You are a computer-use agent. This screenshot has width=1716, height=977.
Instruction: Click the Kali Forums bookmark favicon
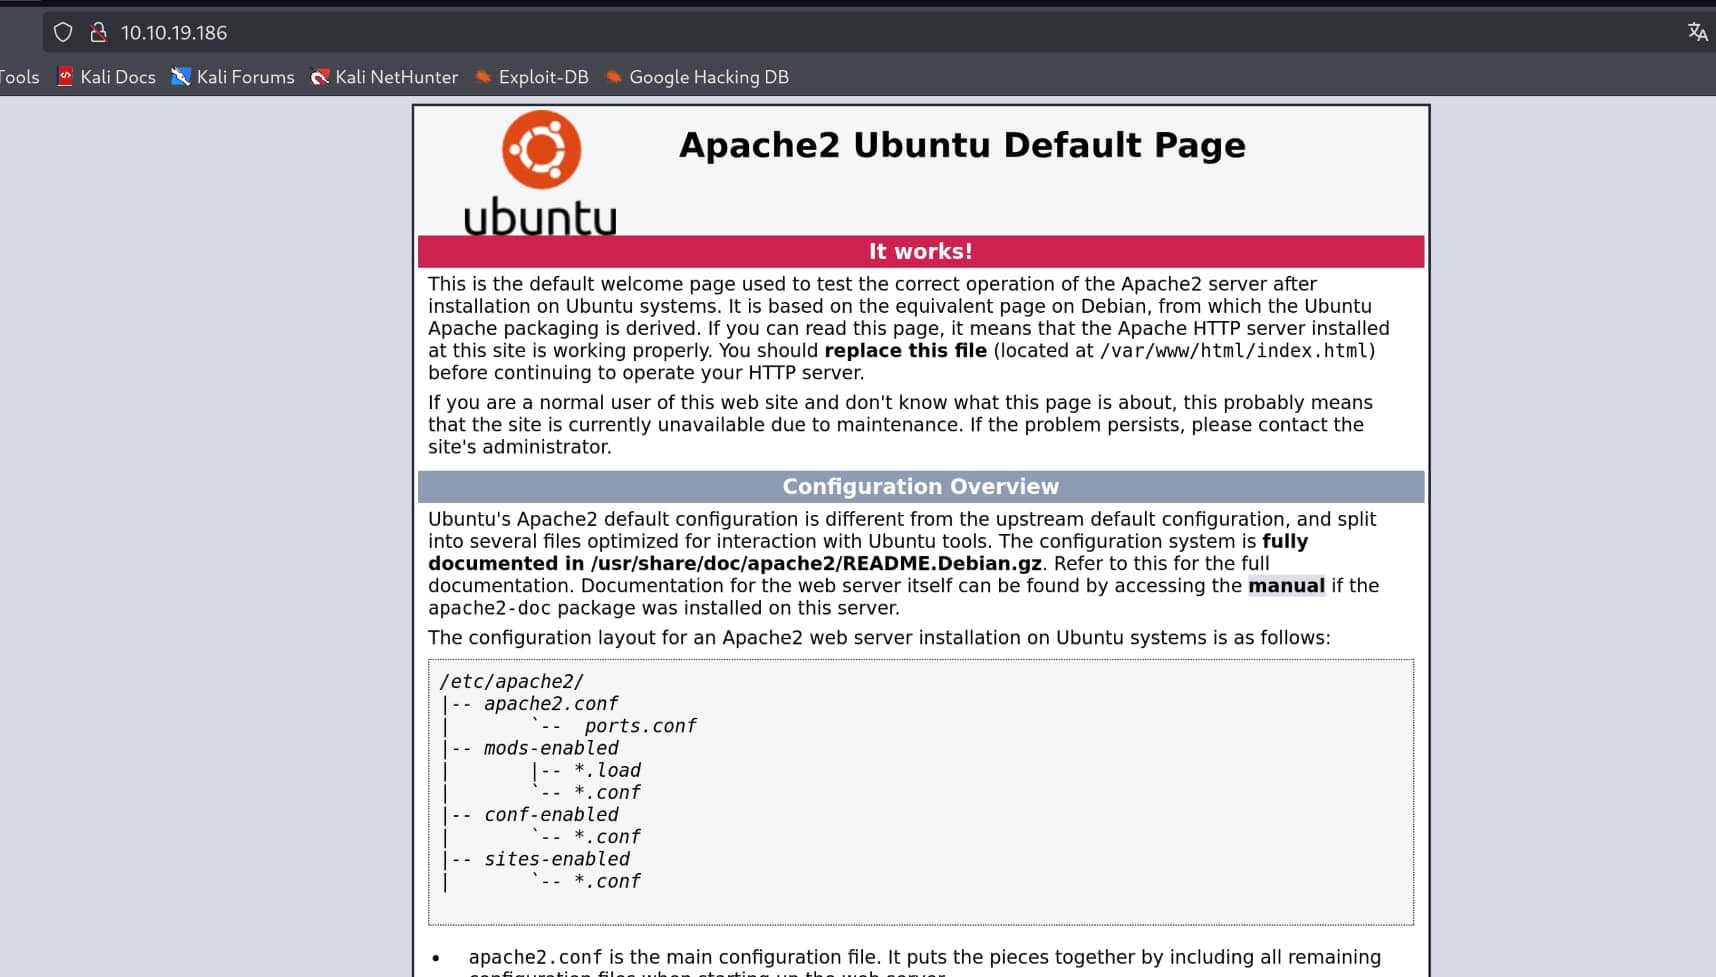point(181,77)
